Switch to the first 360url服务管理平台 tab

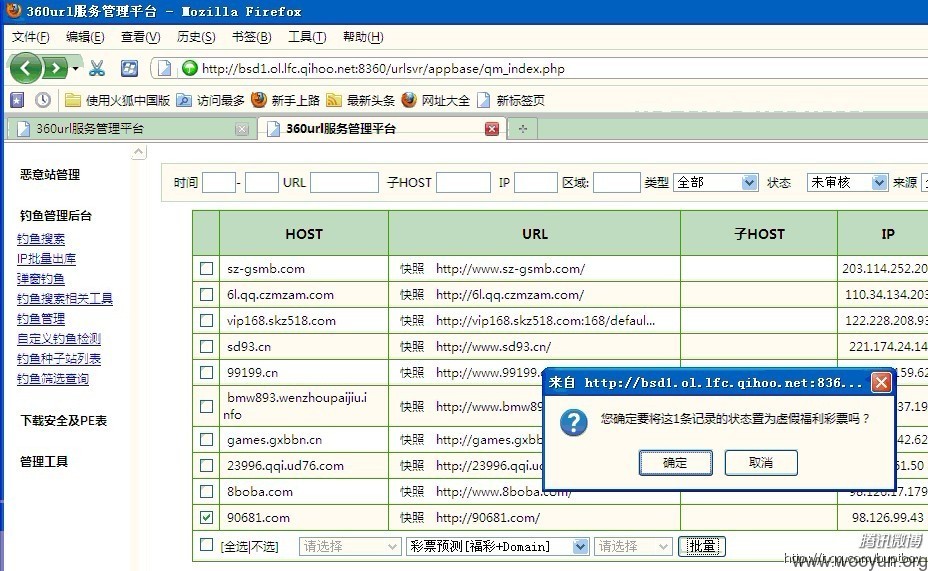(130, 128)
